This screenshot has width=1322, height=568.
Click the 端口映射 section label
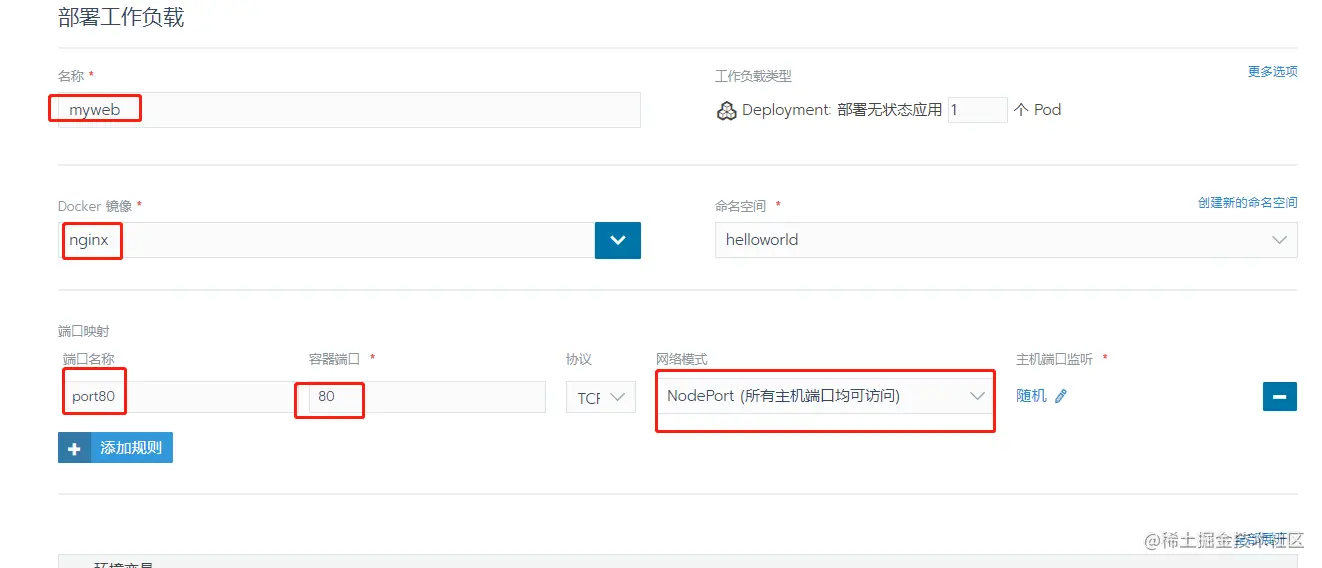point(84,331)
